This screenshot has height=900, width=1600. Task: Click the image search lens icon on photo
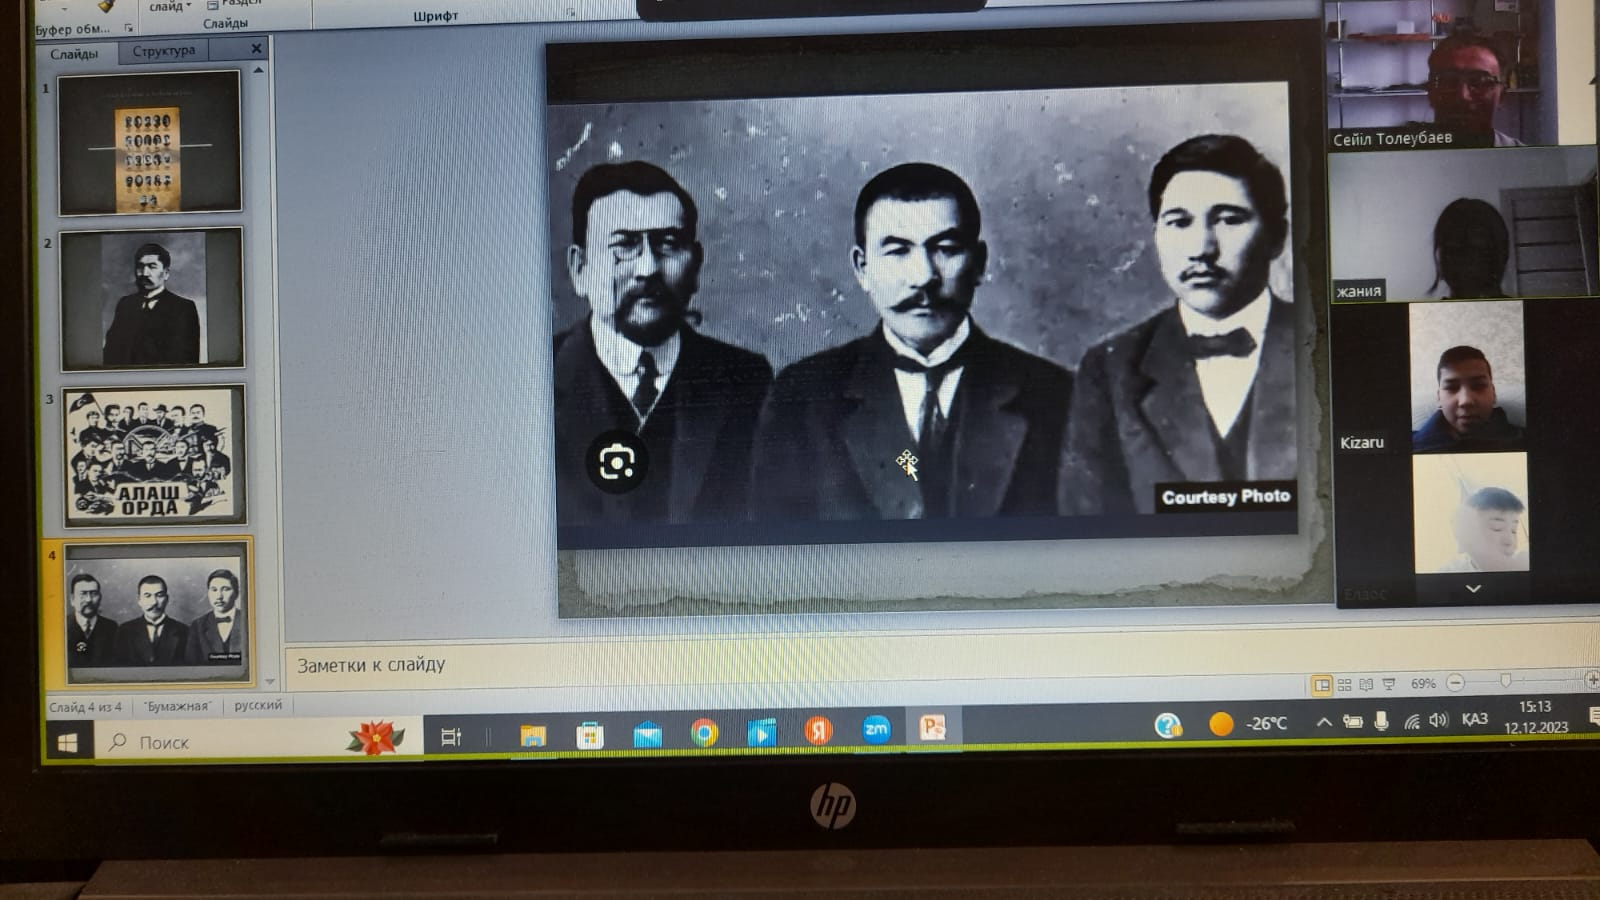[x=616, y=463]
